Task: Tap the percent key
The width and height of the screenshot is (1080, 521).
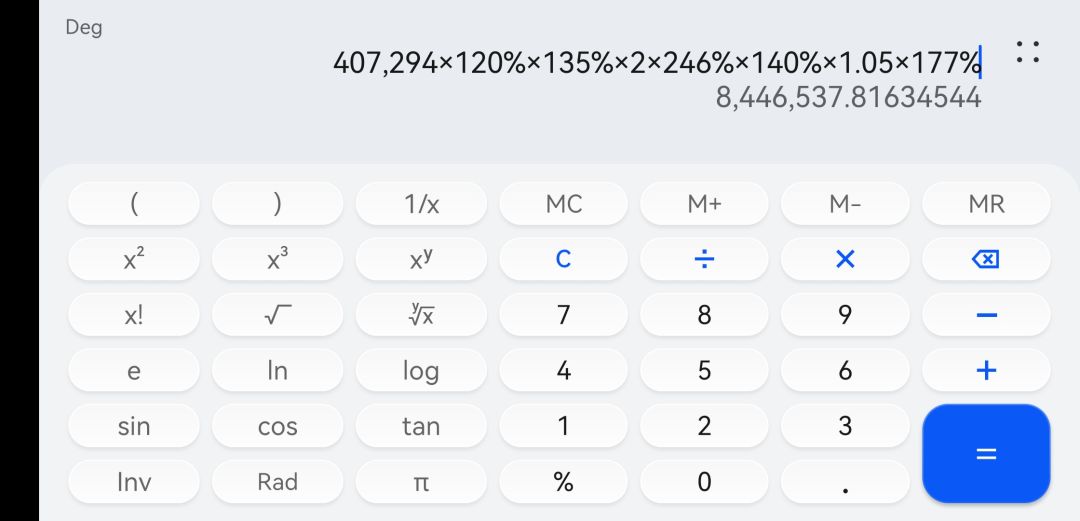Action: pyautogui.click(x=563, y=482)
